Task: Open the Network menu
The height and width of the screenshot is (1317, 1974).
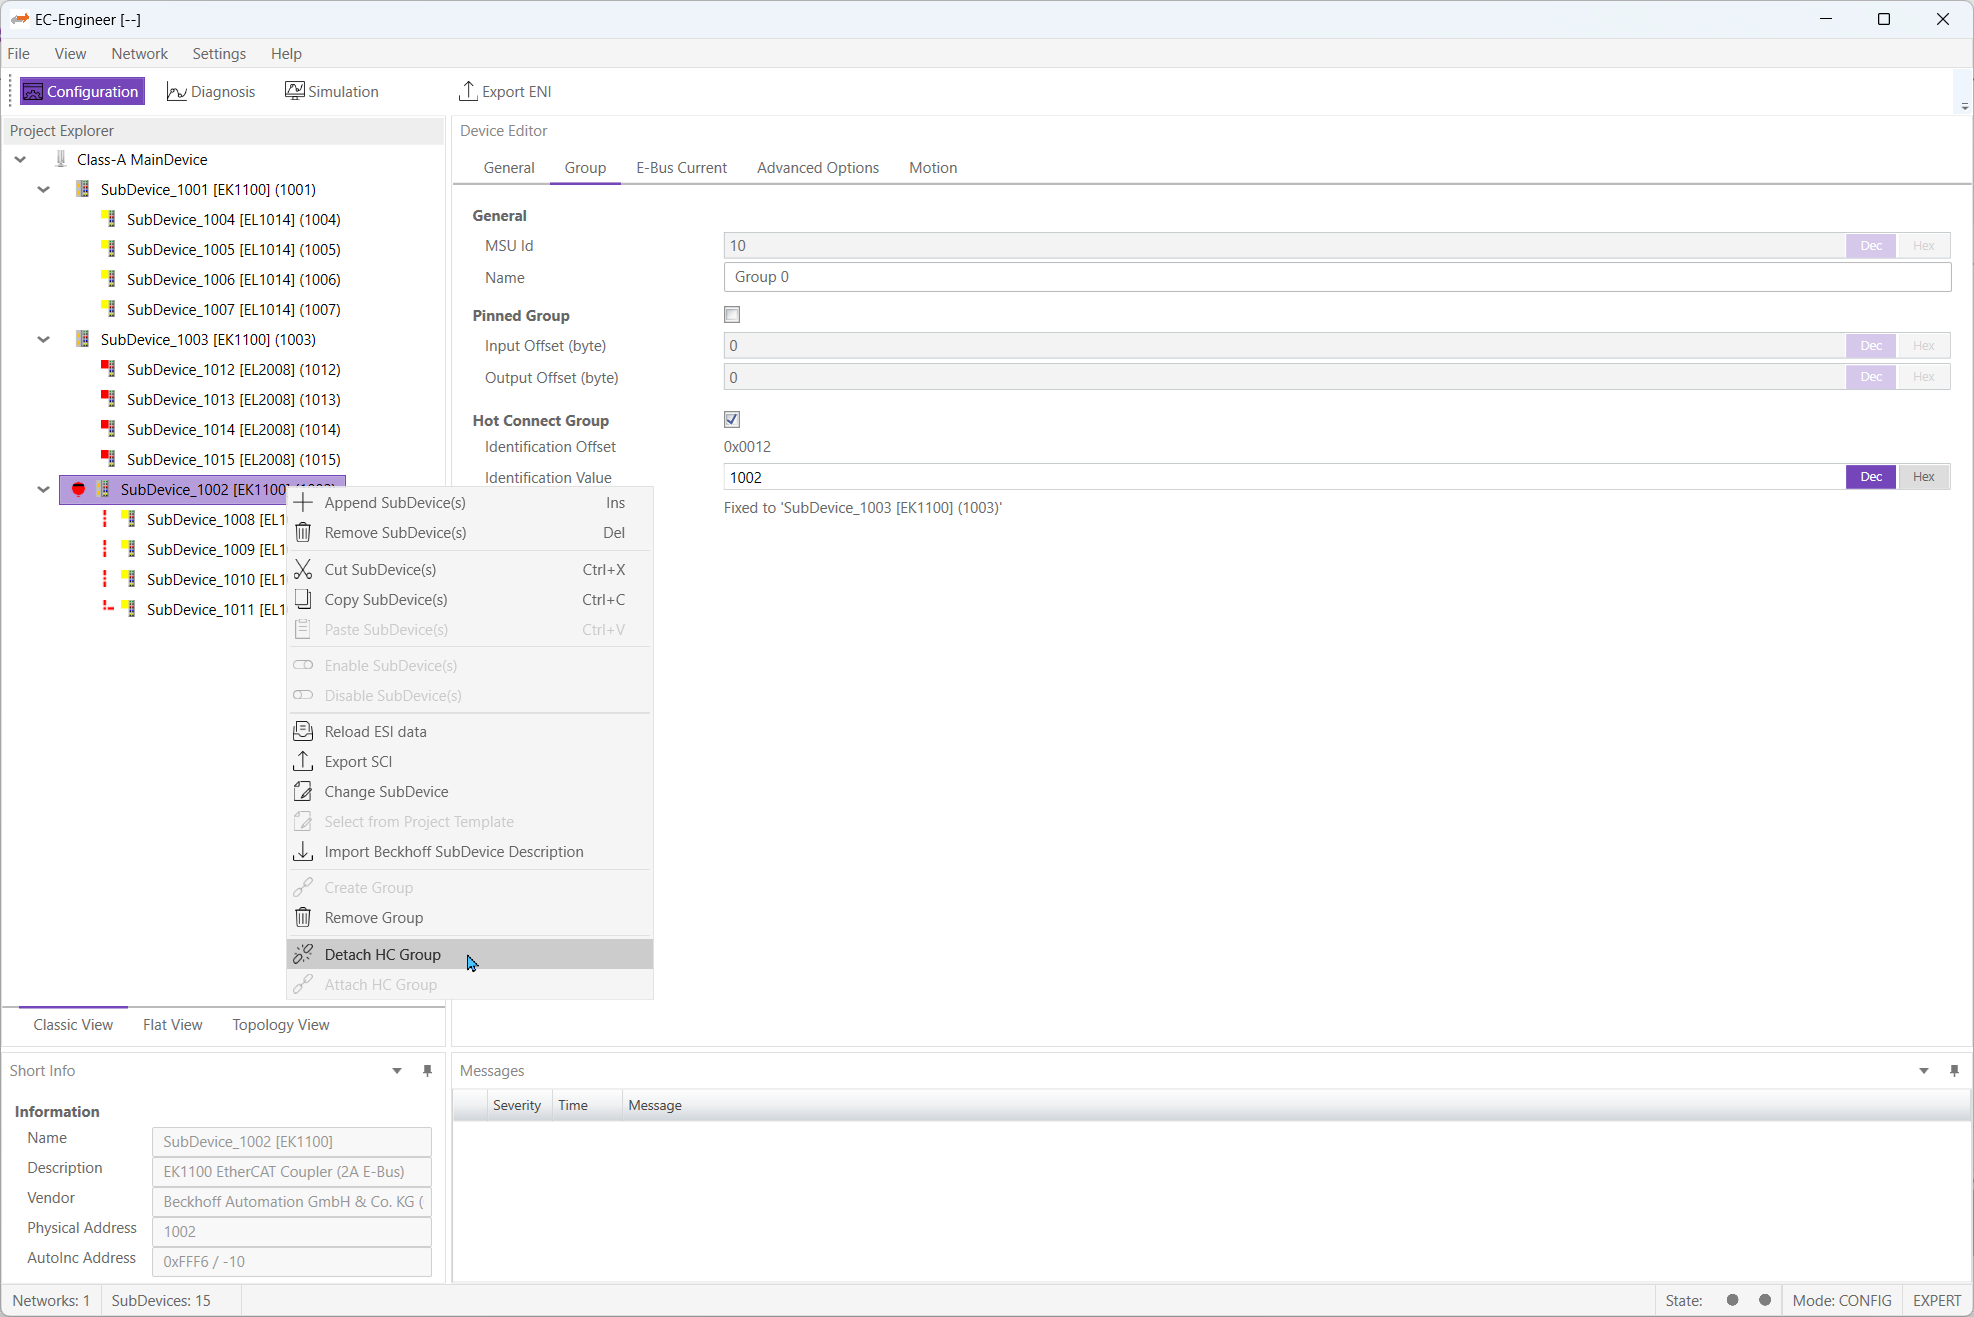Action: (x=139, y=54)
